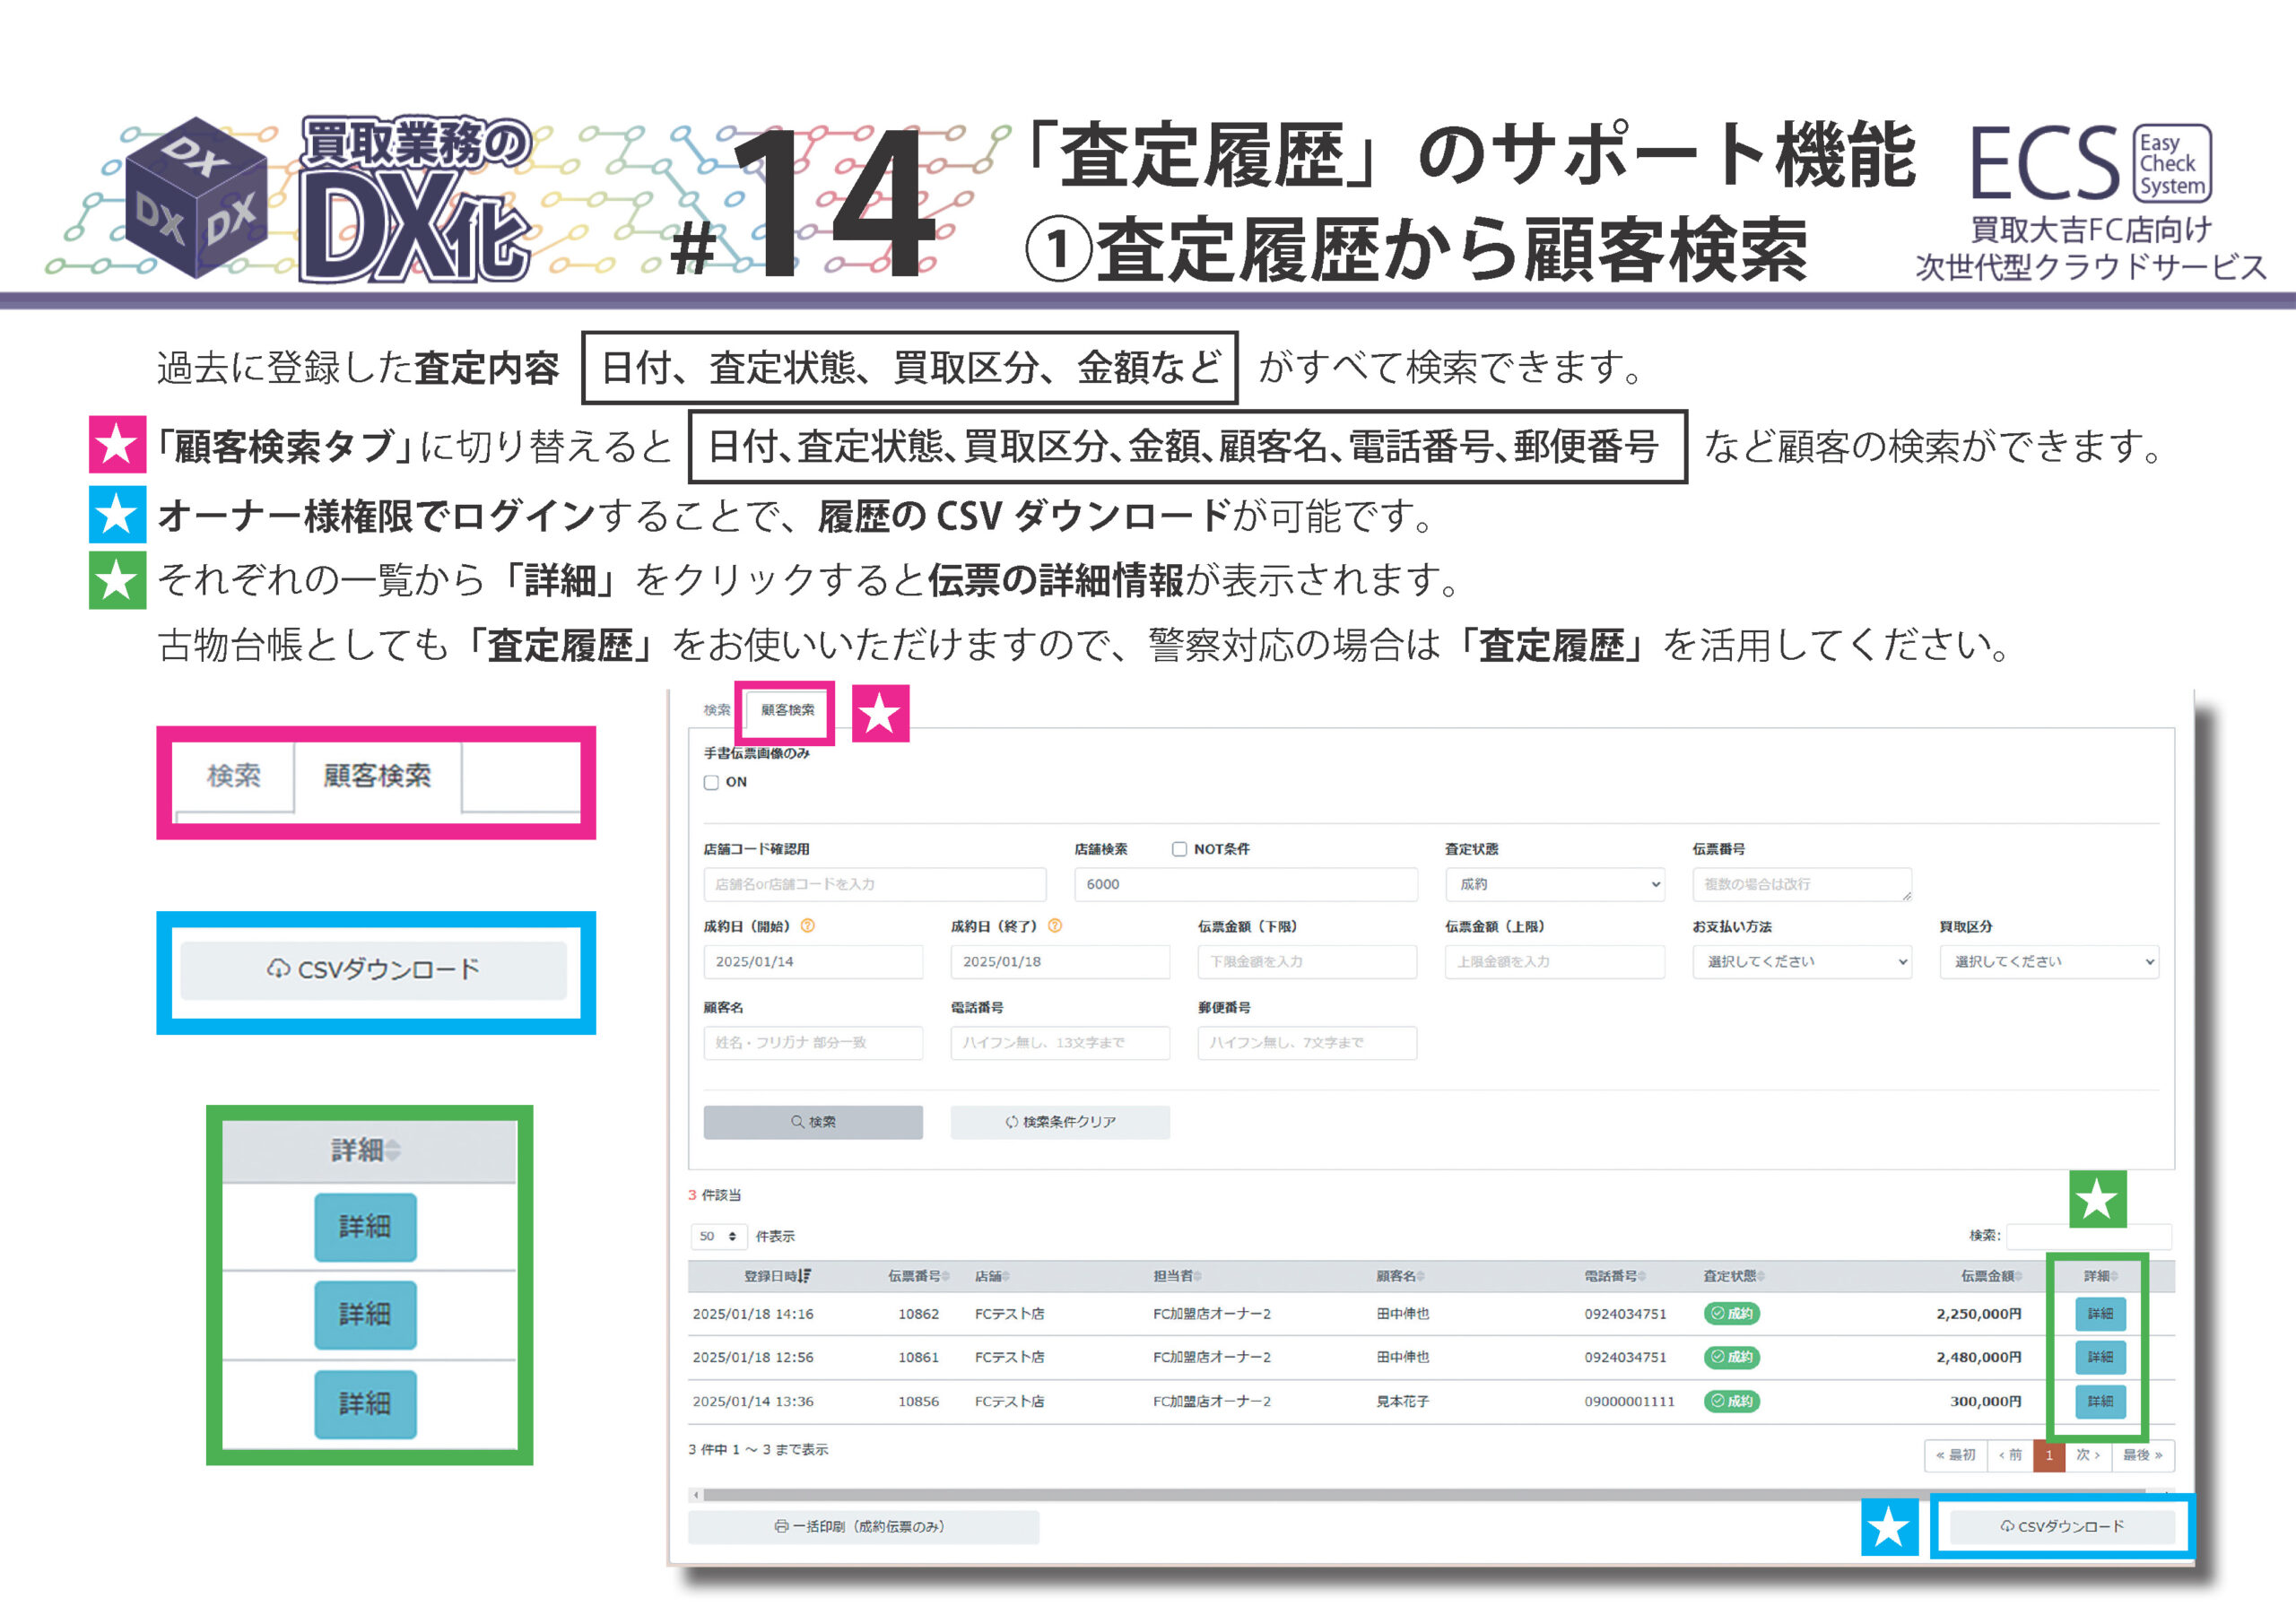
Task: Open the お支払い方法 dropdown
Action: pos(1801,962)
